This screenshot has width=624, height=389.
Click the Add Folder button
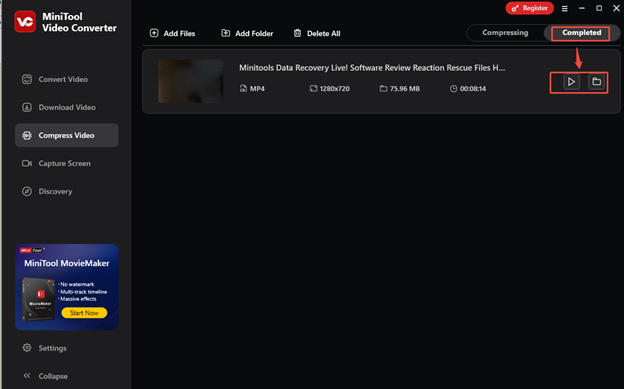tap(247, 33)
